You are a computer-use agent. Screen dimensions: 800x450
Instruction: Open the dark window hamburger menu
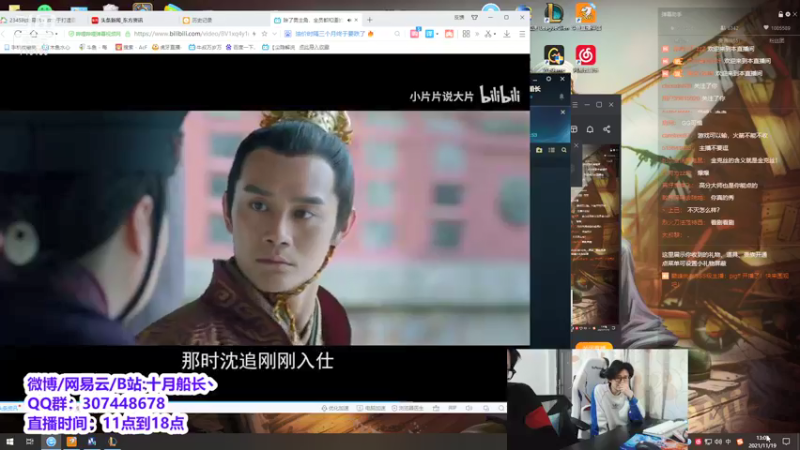point(575,105)
